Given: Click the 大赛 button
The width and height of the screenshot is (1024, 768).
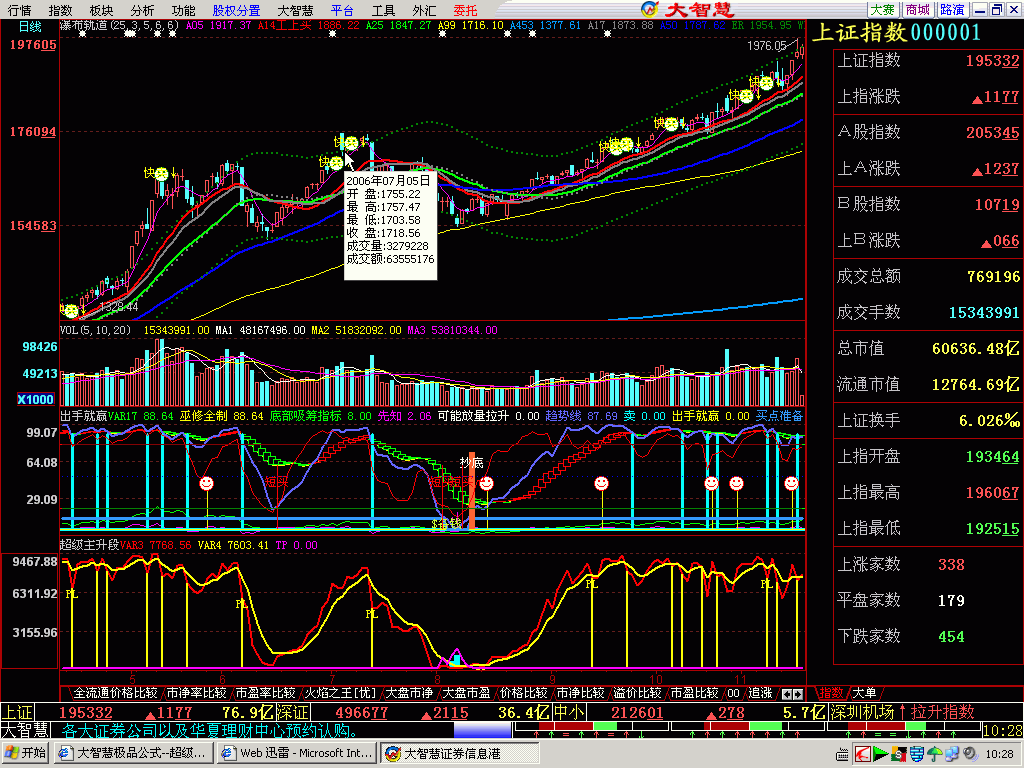Looking at the screenshot, I should [x=882, y=10].
